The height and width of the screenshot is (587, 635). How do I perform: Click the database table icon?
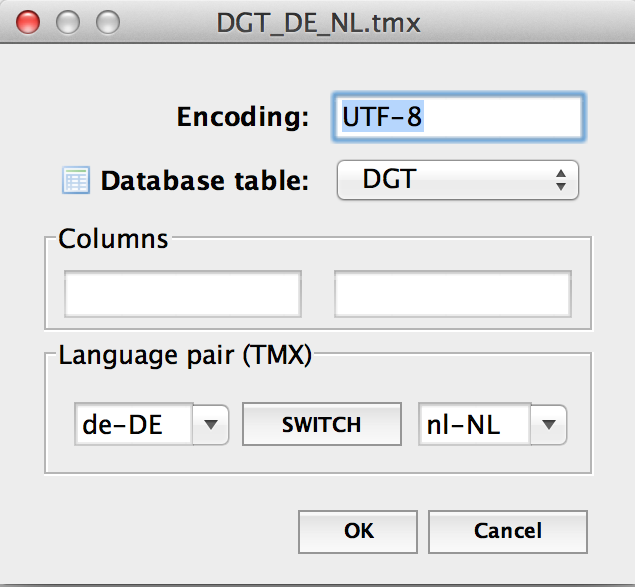click(76, 180)
